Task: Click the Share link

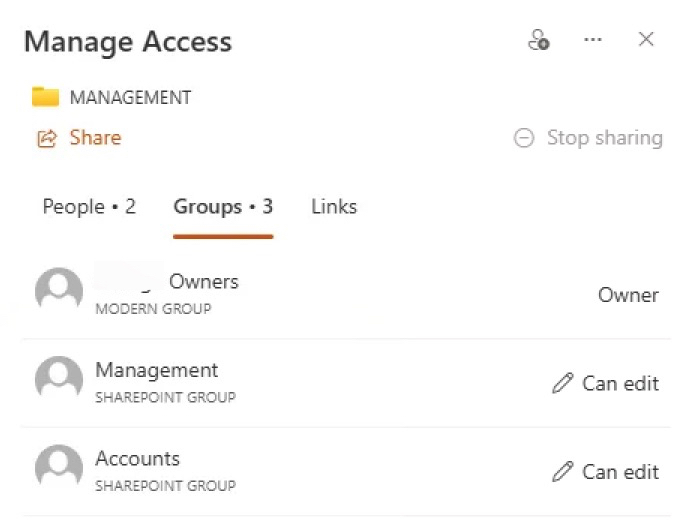Action: click(x=95, y=138)
